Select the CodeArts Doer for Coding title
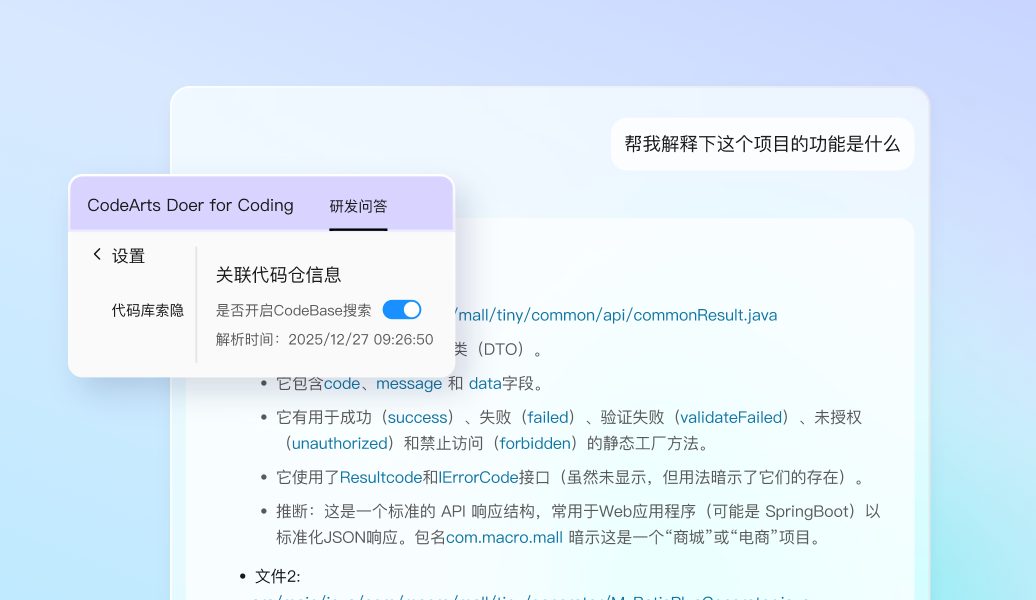Viewport: 1036px width, 600px height. click(190, 205)
